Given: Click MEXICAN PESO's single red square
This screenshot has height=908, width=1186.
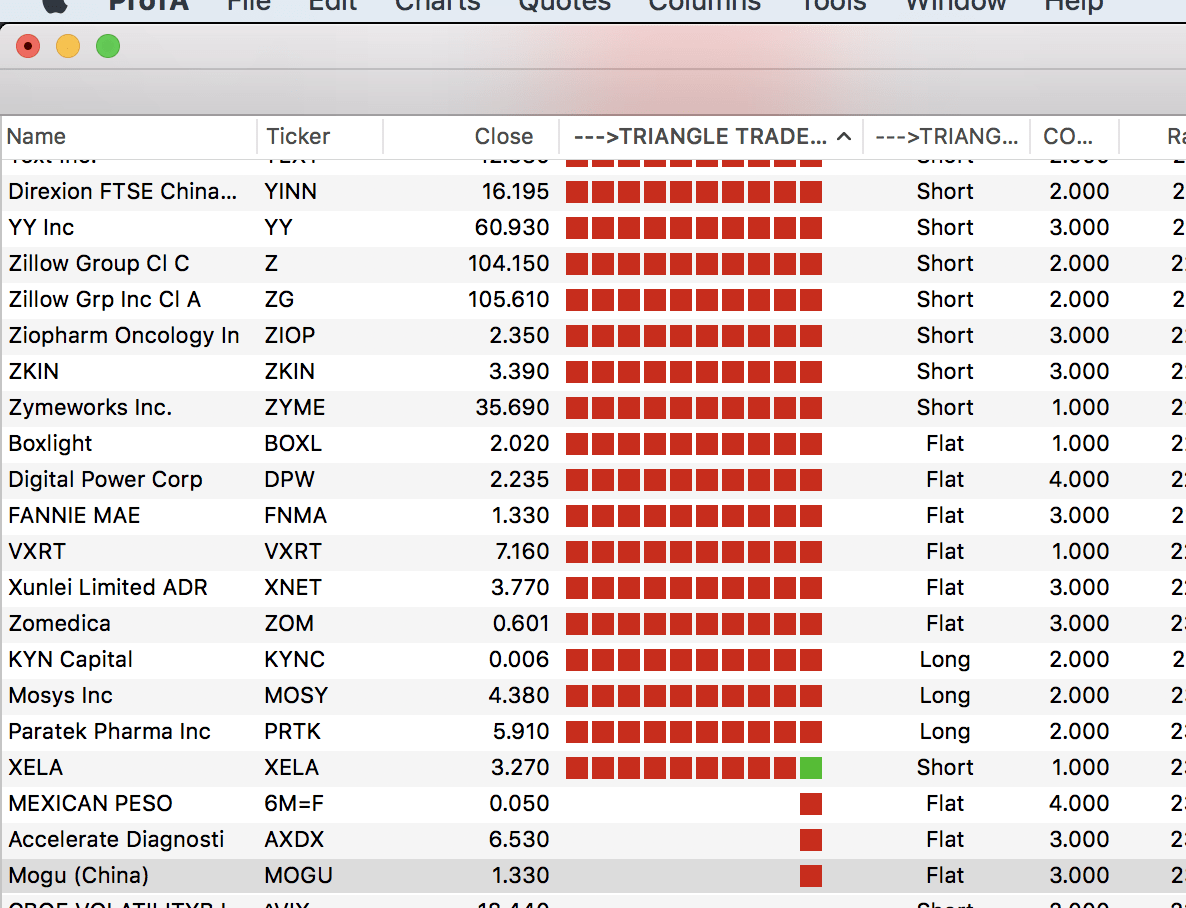Looking at the screenshot, I should tap(811, 804).
